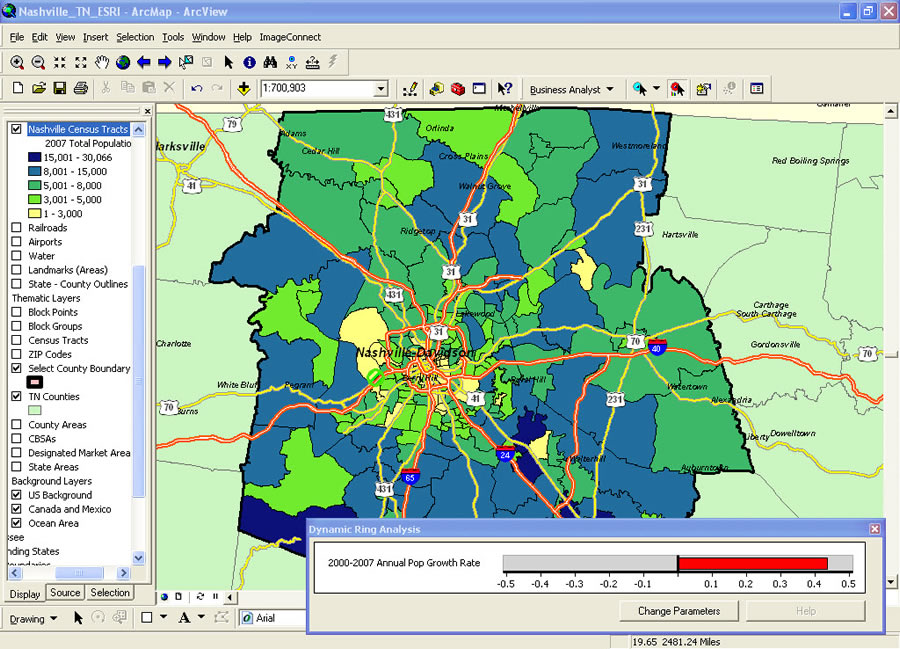
Task: Select the Select Features tool
Action: click(x=186, y=62)
